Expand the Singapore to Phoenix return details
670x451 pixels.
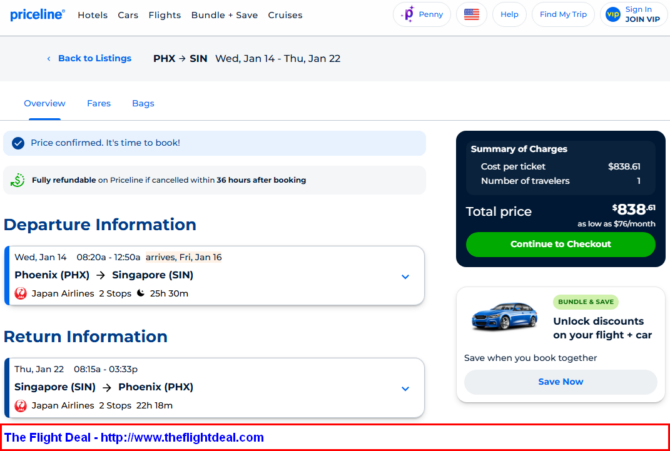pyautogui.click(x=406, y=389)
